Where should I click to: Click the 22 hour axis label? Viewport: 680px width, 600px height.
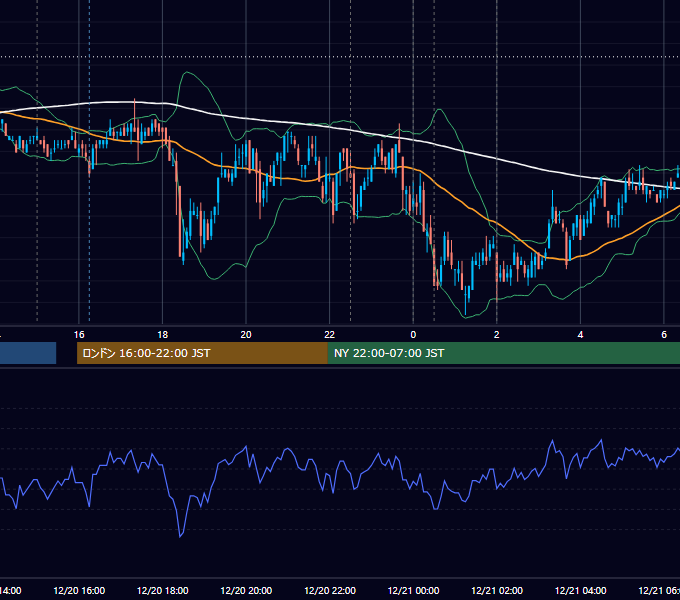coord(330,335)
